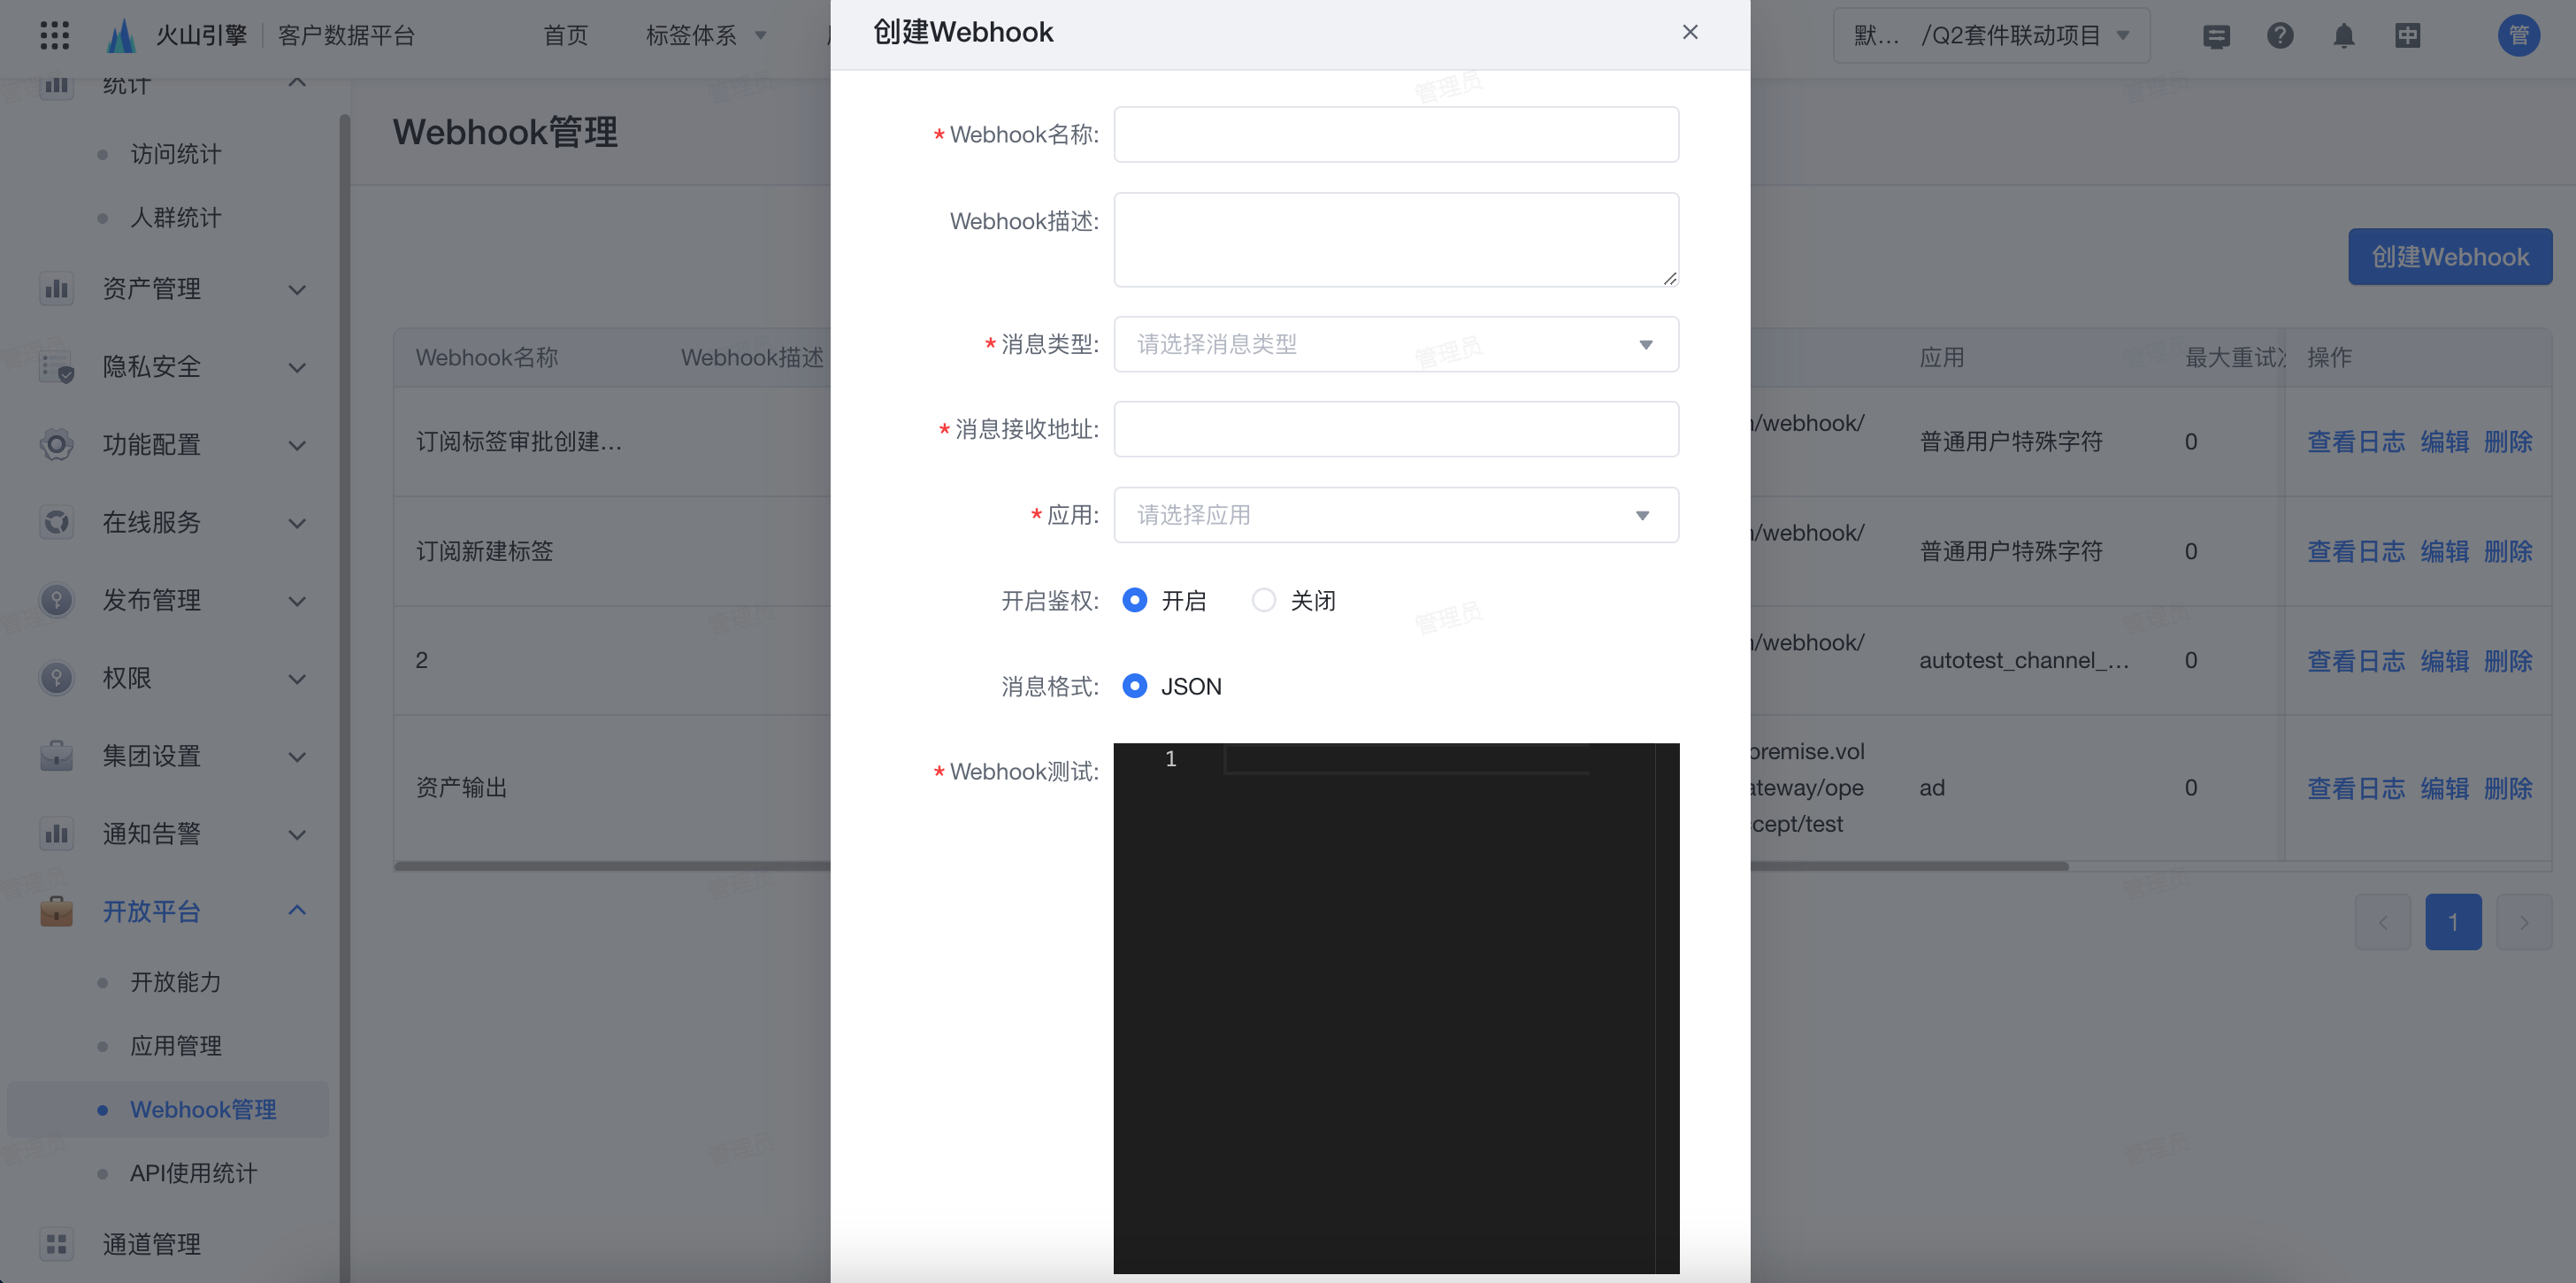Click the Asset Management sidebar icon
Screen dimensions: 2576x1283
click(56, 289)
